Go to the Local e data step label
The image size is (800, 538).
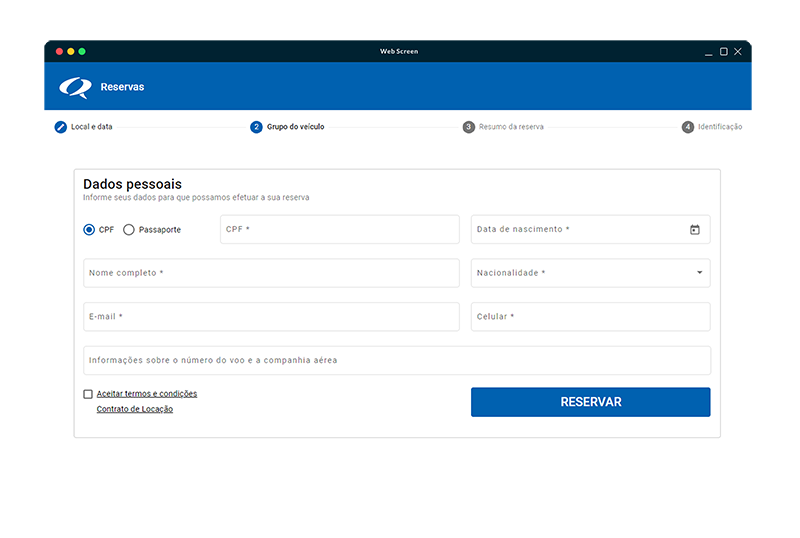pyautogui.click(x=91, y=127)
